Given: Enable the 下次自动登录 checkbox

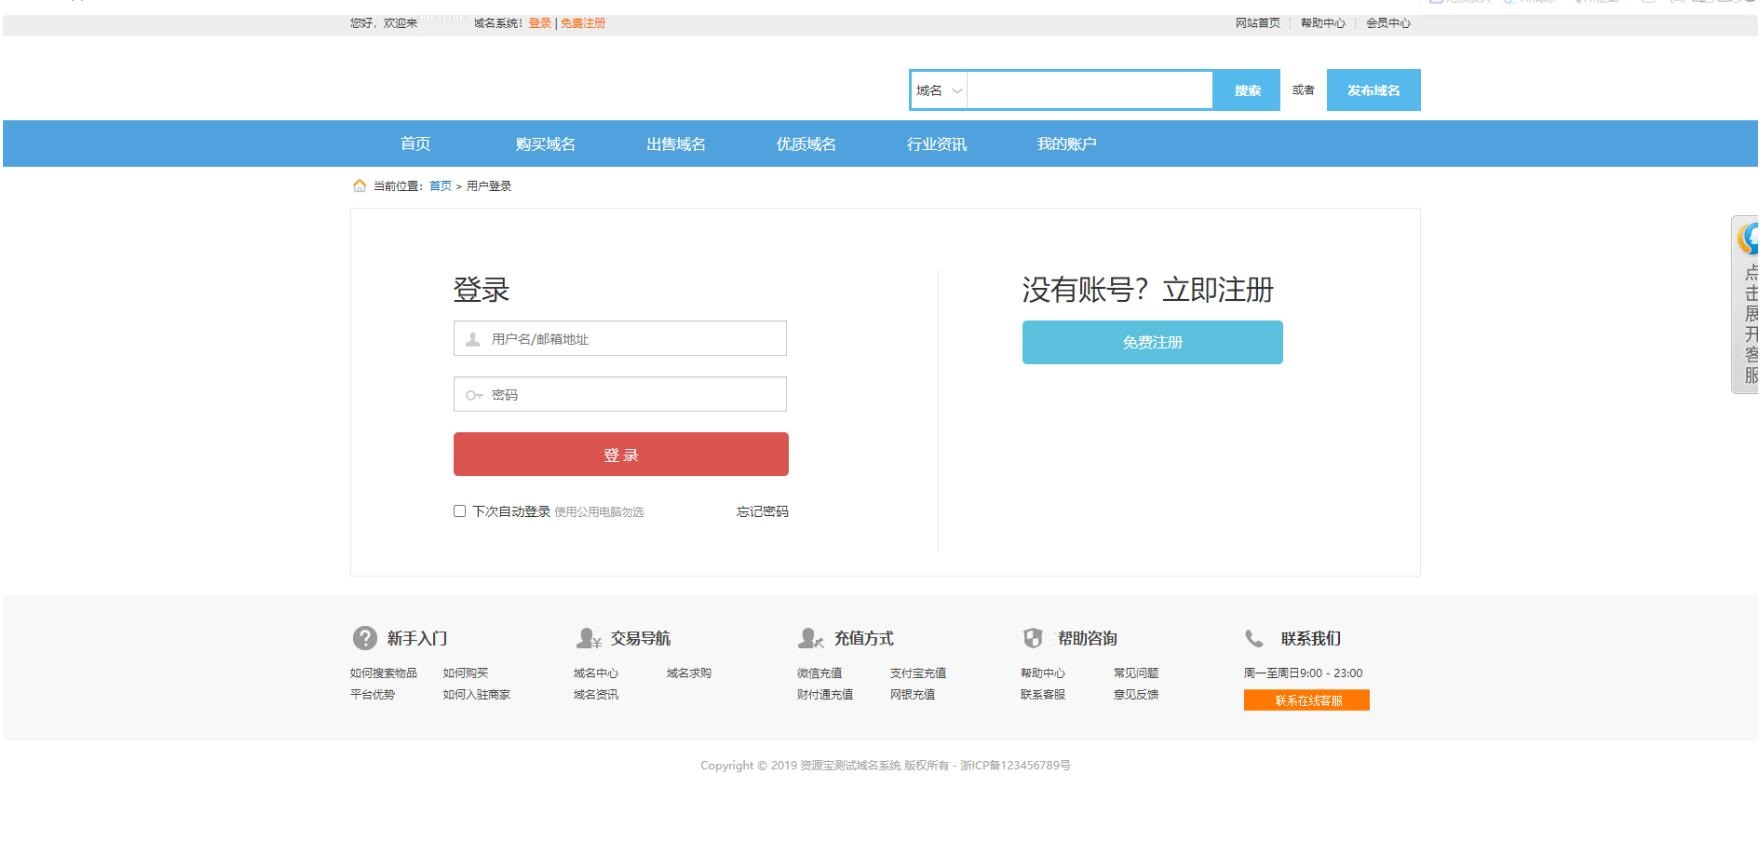Looking at the screenshot, I should [x=460, y=511].
